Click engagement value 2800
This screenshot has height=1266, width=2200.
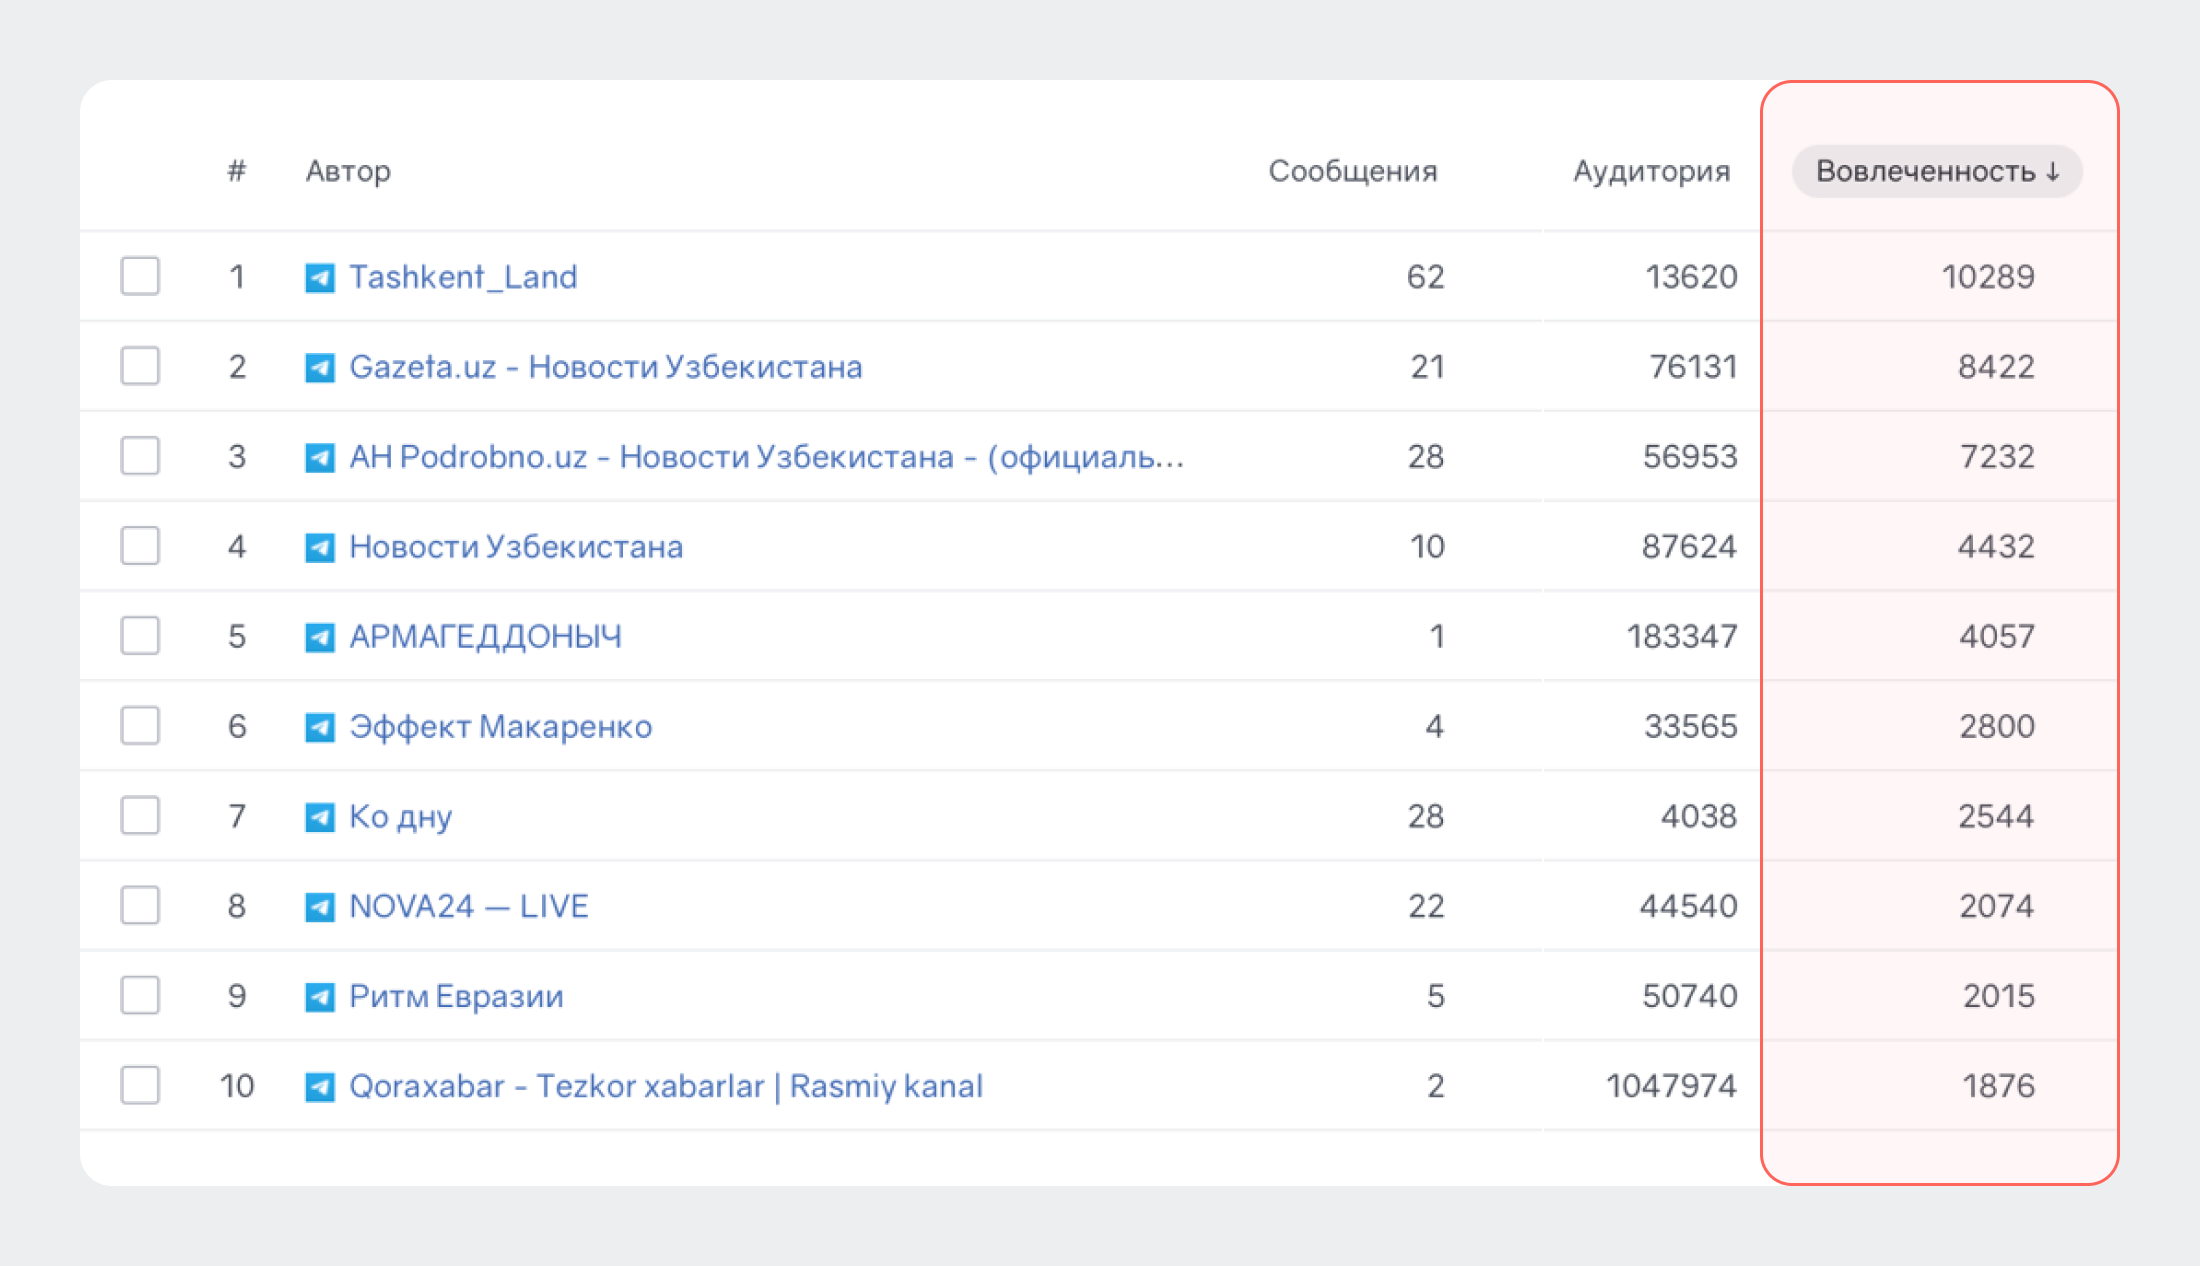1997,726
